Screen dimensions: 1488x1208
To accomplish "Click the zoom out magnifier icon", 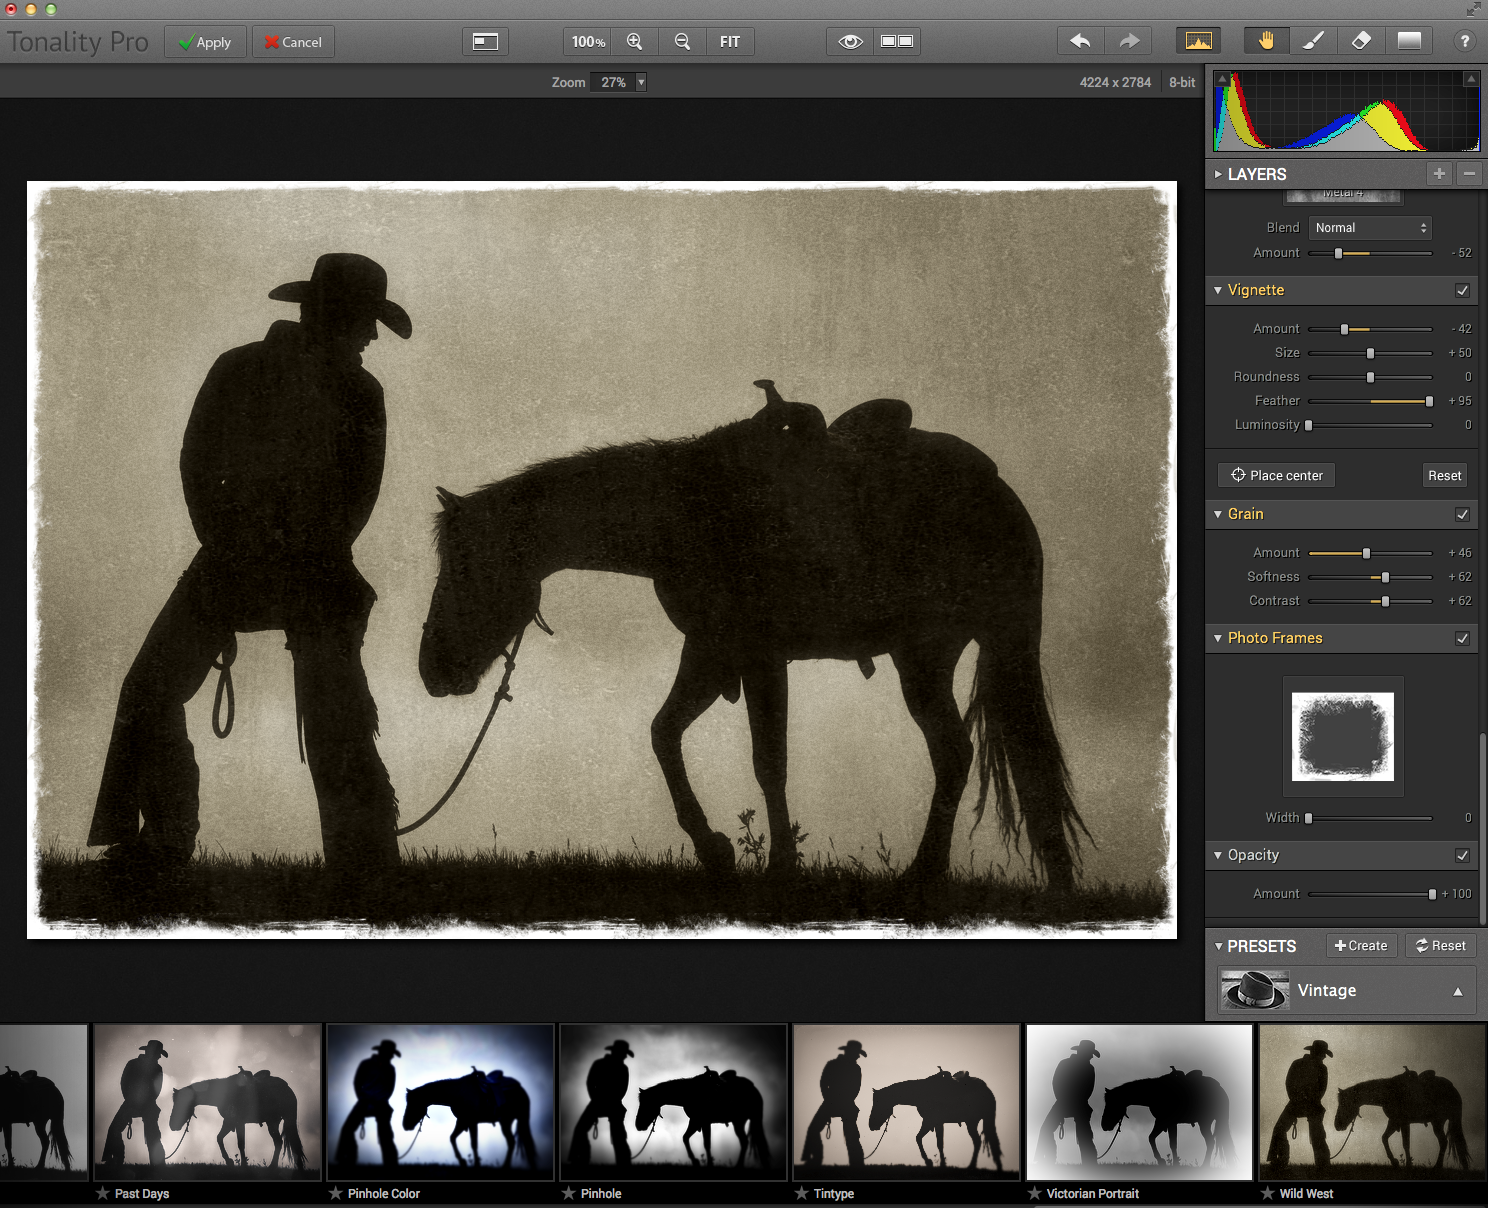I will click(682, 41).
